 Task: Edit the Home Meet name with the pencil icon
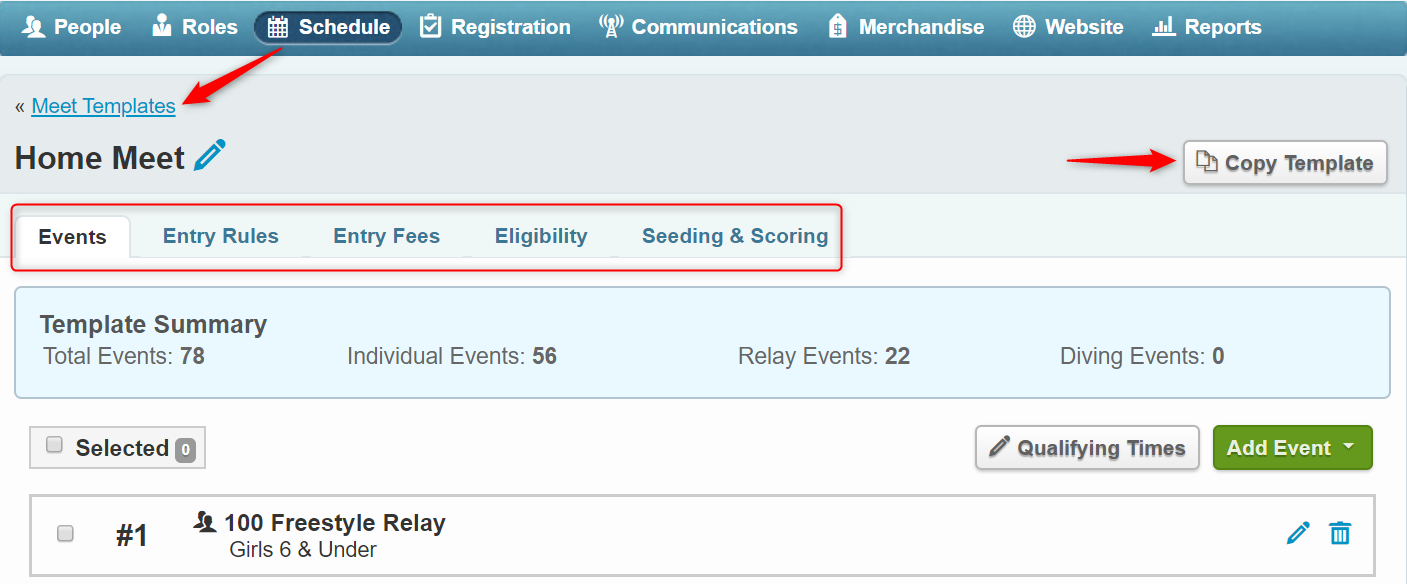click(x=210, y=155)
